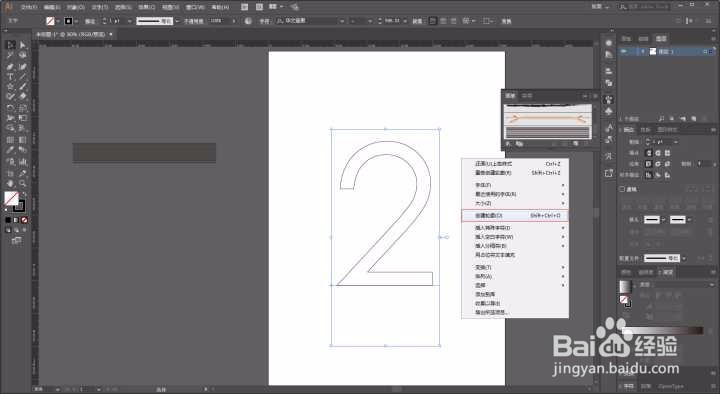Expand the 图层 1 layer arrow
720x394 pixels.
pyautogui.click(x=643, y=51)
